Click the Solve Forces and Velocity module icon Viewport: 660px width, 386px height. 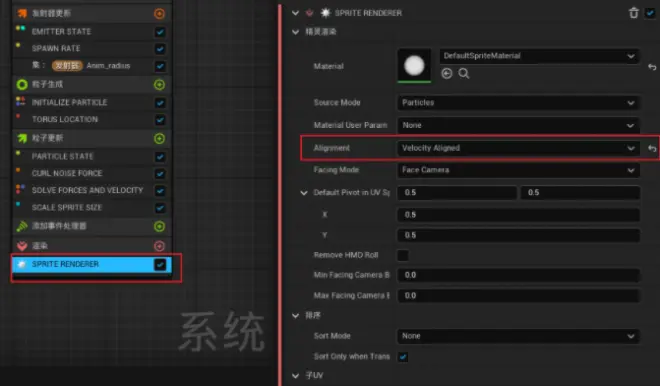(x=20, y=189)
